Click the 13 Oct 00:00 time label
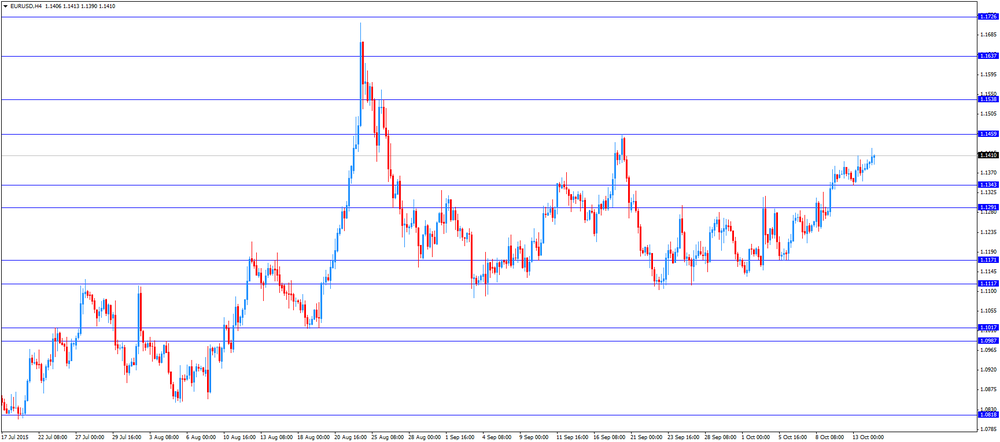 (871, 438)
